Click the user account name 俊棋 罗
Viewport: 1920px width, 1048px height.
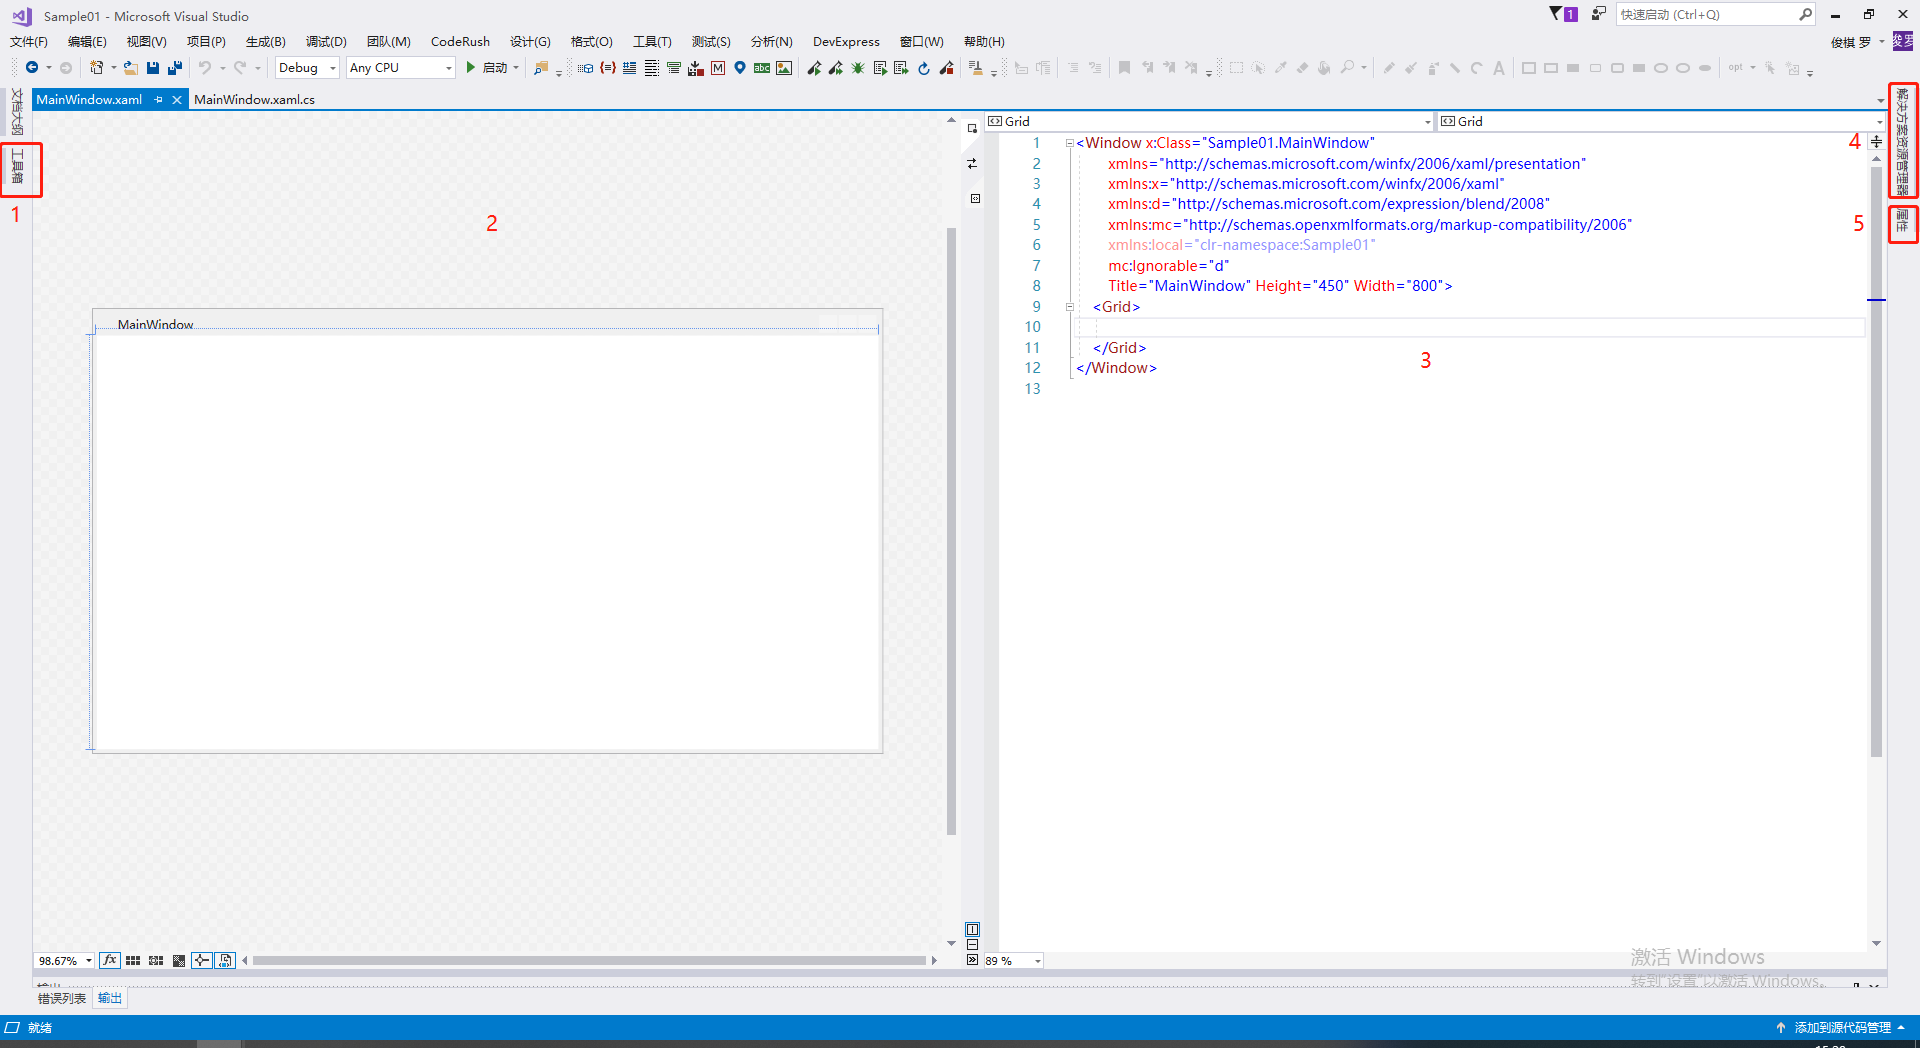coord(1851,42)
